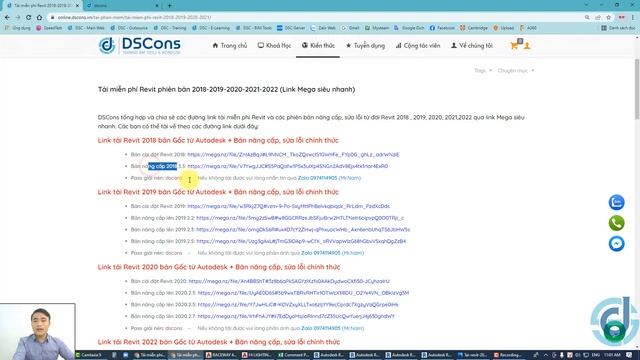Click the heading Link tải Revit 2020
The width and height of the screenshot is (640, 360).
tap(219, 267)
